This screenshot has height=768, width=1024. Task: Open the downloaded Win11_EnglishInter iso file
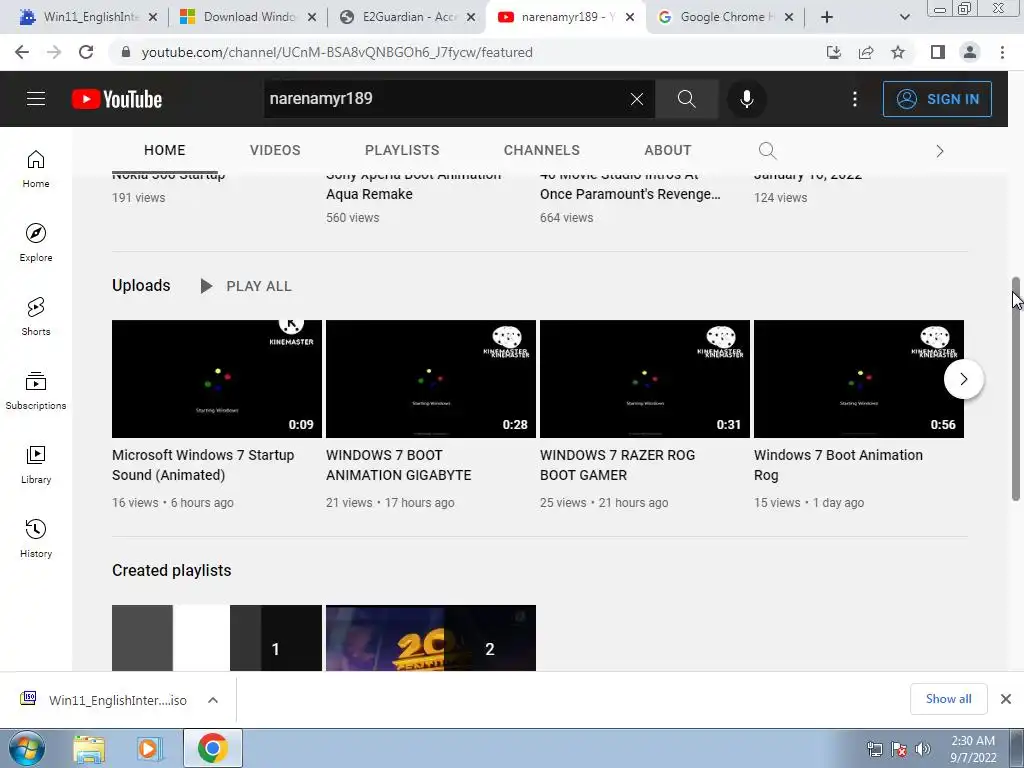103,700
